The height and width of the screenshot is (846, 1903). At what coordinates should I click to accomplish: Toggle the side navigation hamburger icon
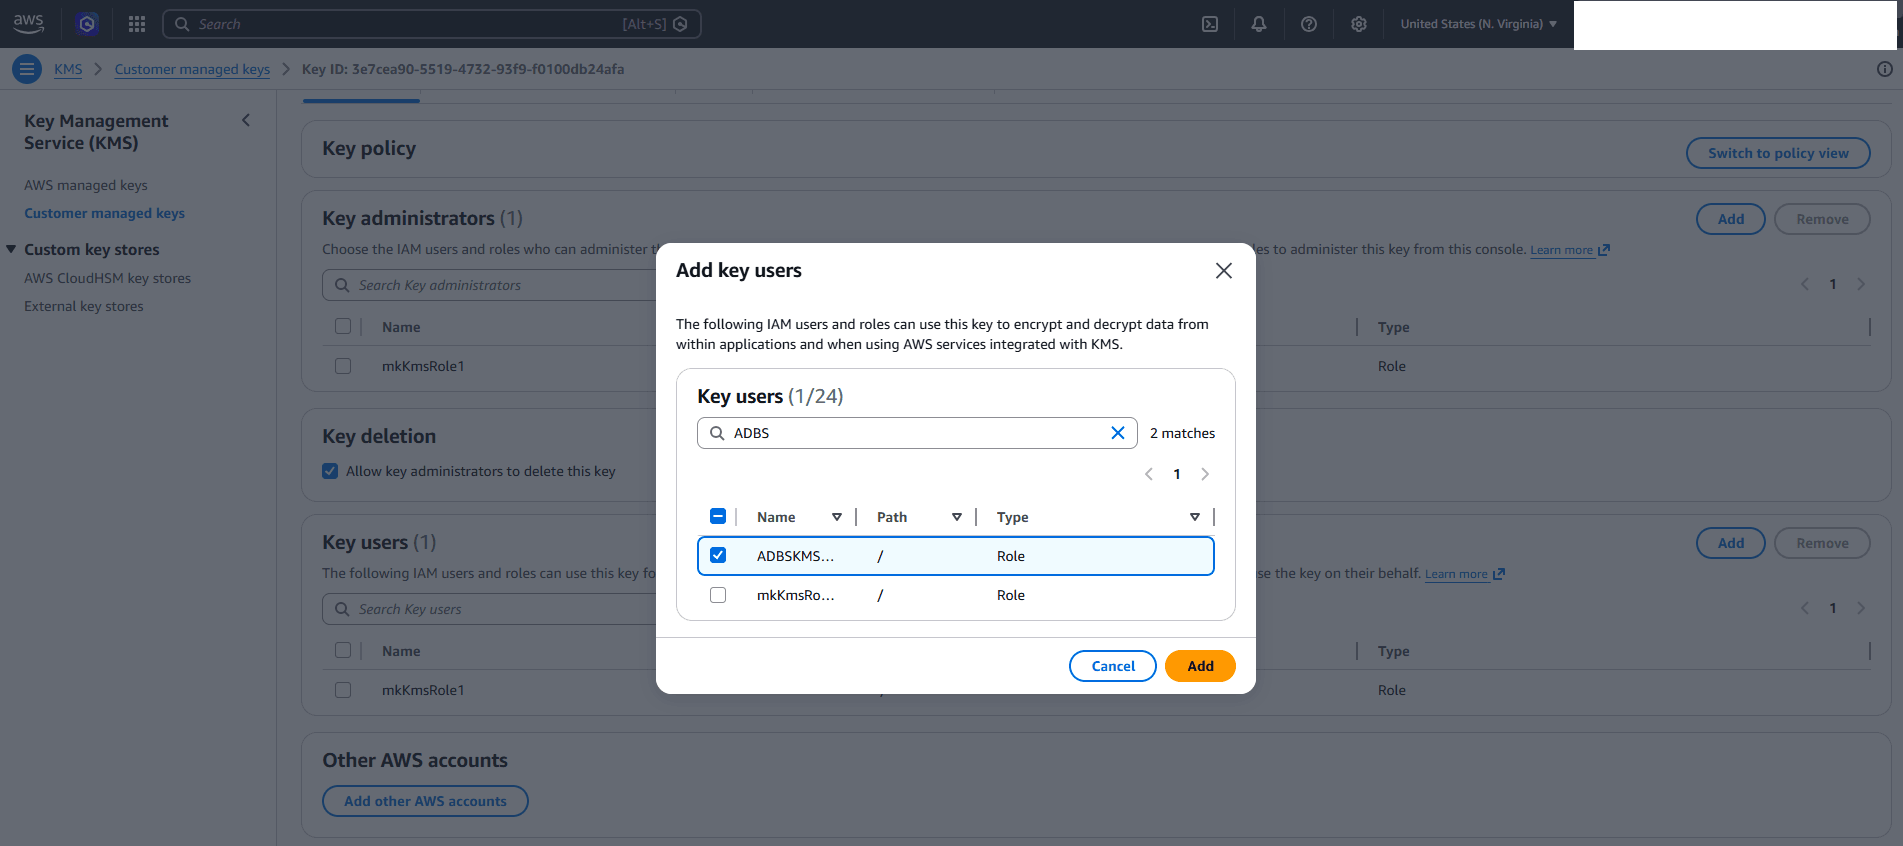pyautogui.click(x=27, y=69)
